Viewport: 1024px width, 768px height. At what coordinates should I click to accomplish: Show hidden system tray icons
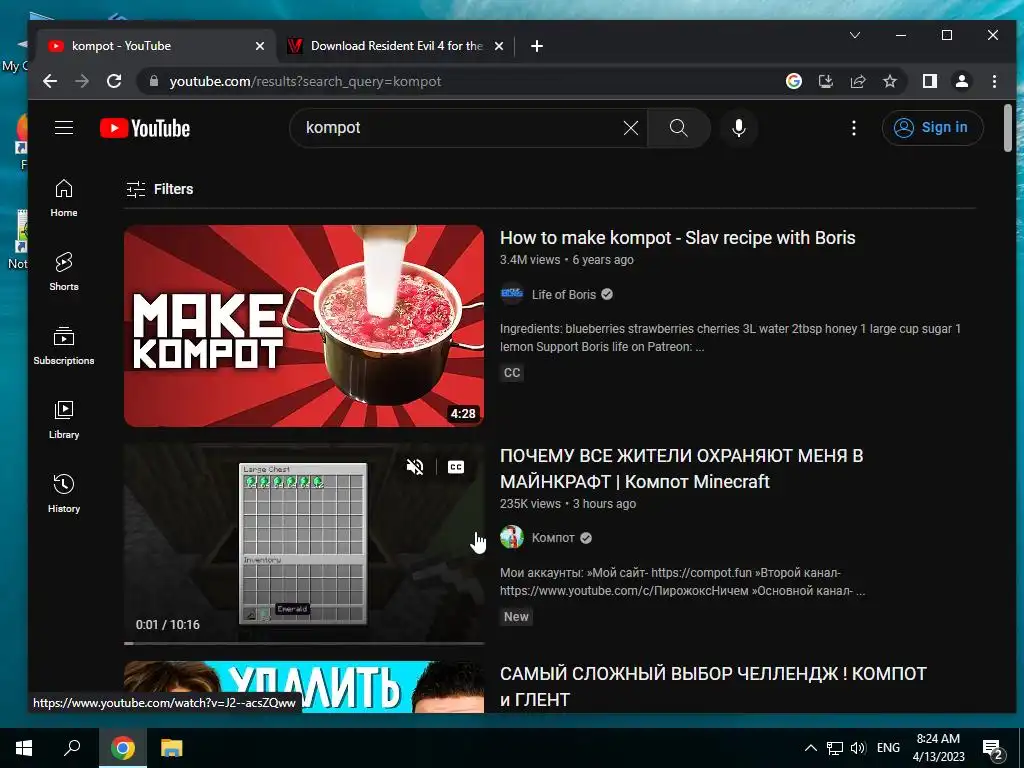810,748
